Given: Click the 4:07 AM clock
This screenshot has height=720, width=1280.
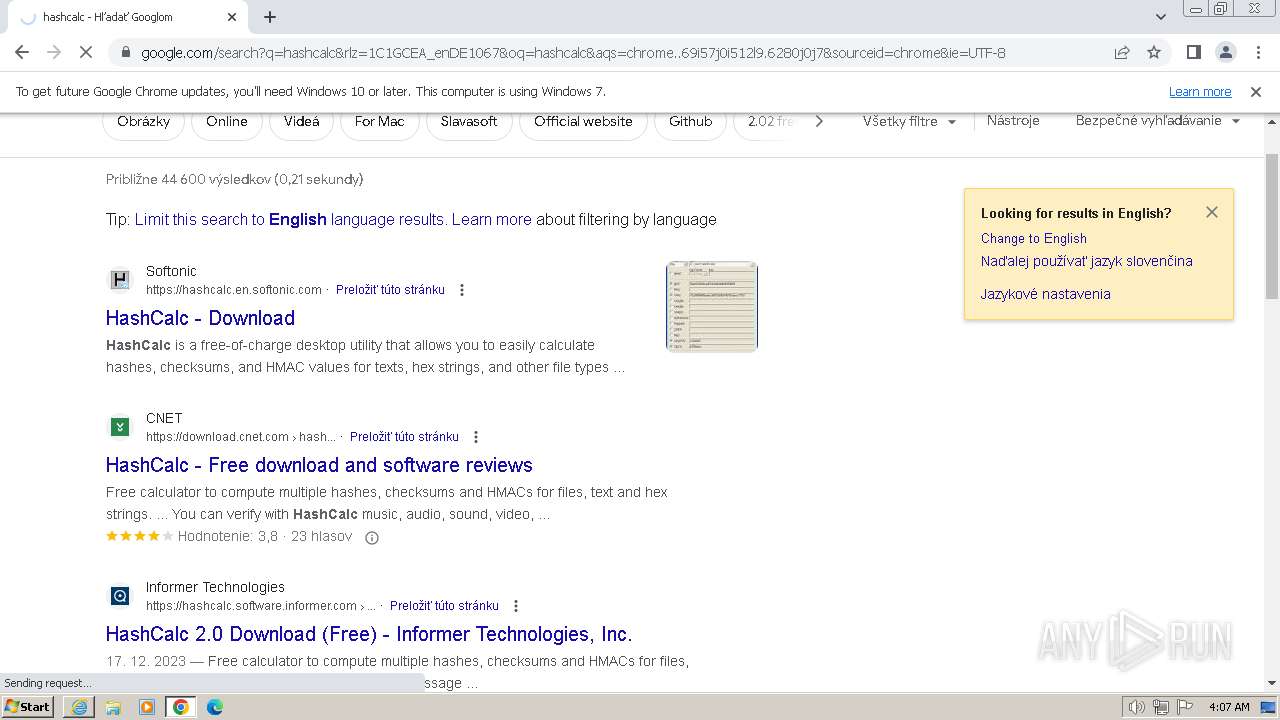Looking at the screenshot, I should [x=1229, y=707].
